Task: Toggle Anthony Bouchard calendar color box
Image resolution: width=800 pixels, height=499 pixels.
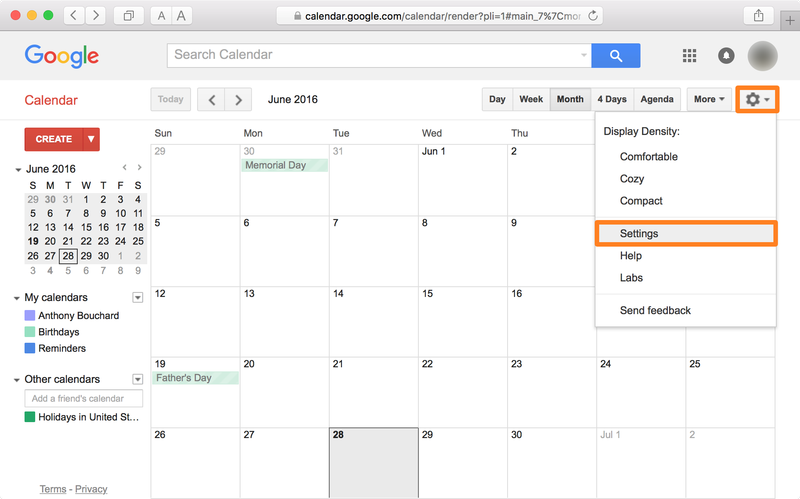Action: coord(30,315)
